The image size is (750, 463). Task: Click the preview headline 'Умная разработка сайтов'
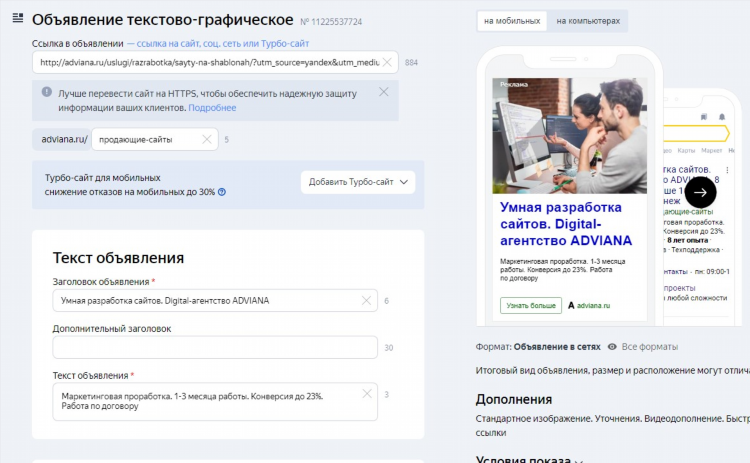[x=566, y=224]
